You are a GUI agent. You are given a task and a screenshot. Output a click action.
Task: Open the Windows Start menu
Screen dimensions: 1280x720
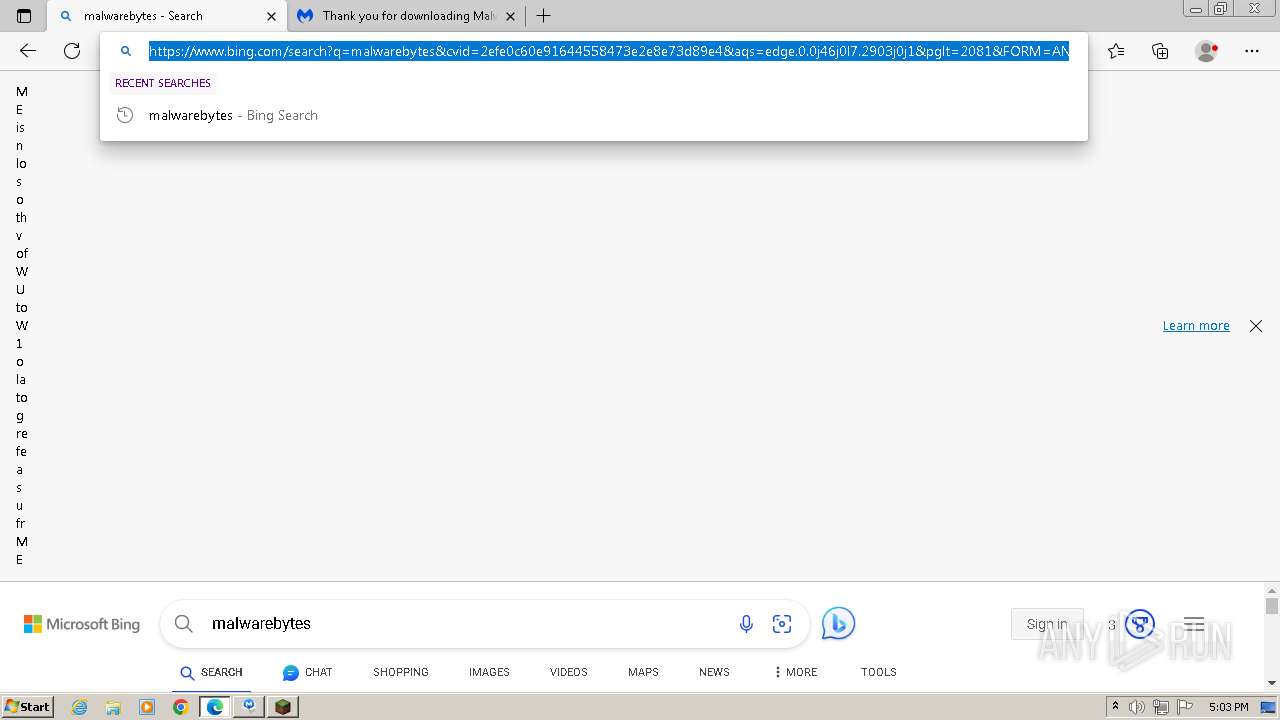coord(28,707)
